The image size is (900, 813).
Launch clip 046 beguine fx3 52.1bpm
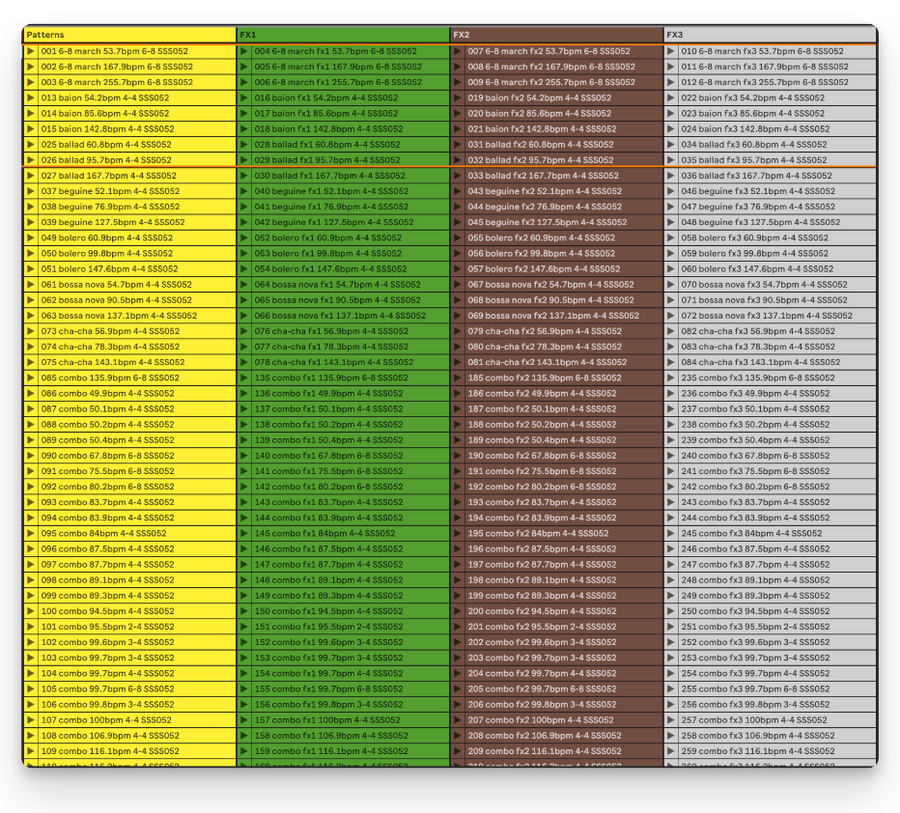pyautogui.click(x=671, y=191)
